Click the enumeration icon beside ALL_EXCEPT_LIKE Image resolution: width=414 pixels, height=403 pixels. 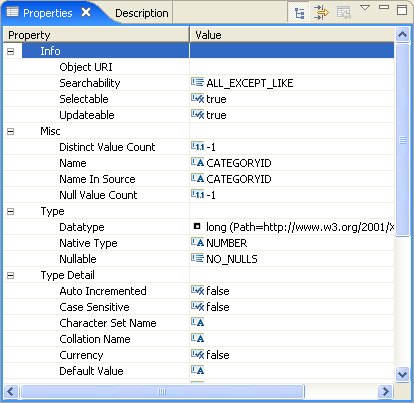(x=197, y=82)
